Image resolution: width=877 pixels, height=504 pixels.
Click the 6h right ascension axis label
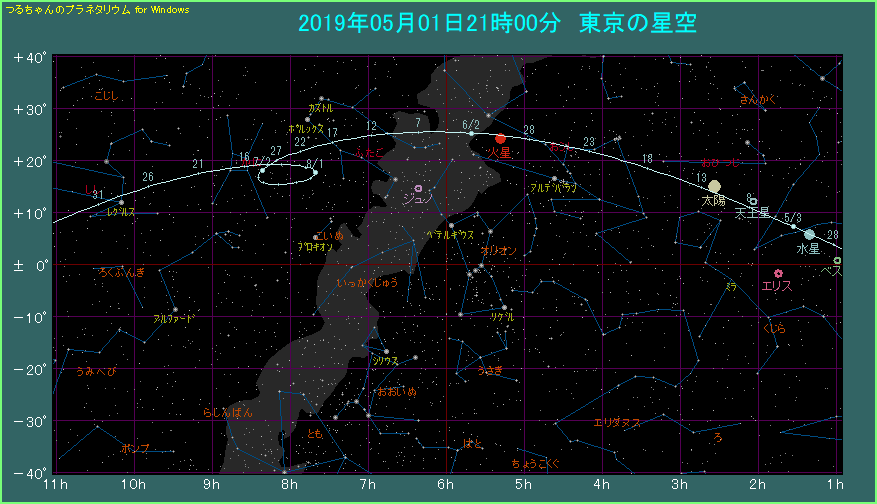[x=445, y=486]
